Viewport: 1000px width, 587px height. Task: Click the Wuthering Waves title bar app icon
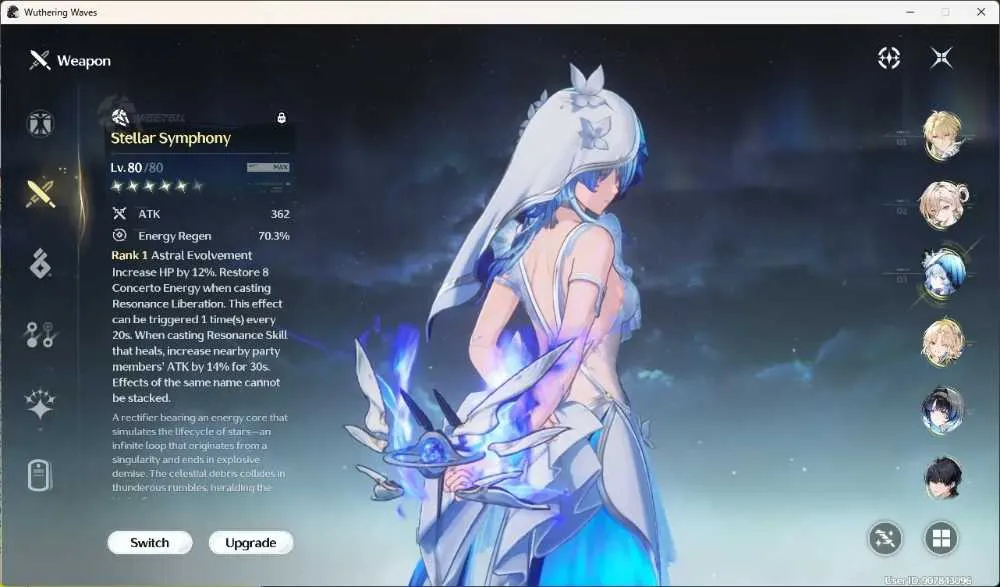click(x=13, y=12)
